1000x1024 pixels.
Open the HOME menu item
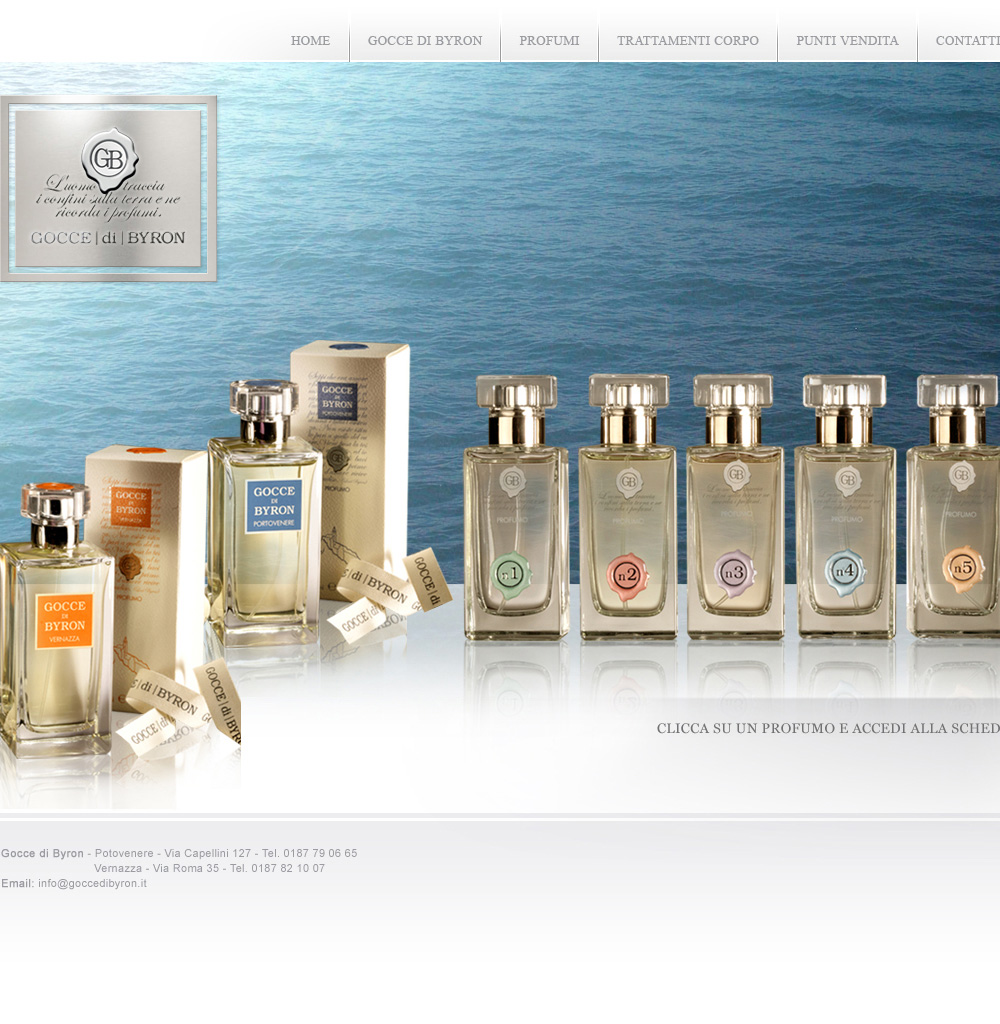point(310,40)
